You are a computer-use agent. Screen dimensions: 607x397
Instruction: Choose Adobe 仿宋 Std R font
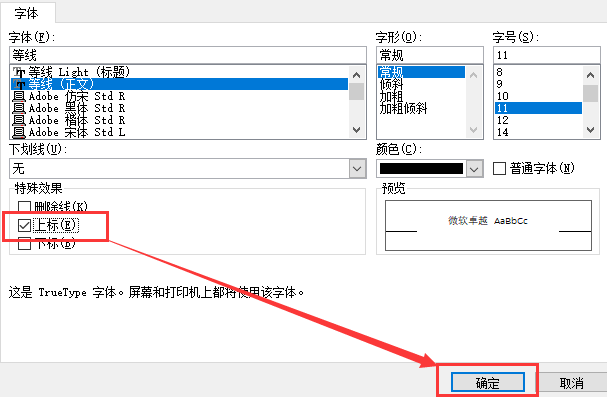[x=179, y=96]
